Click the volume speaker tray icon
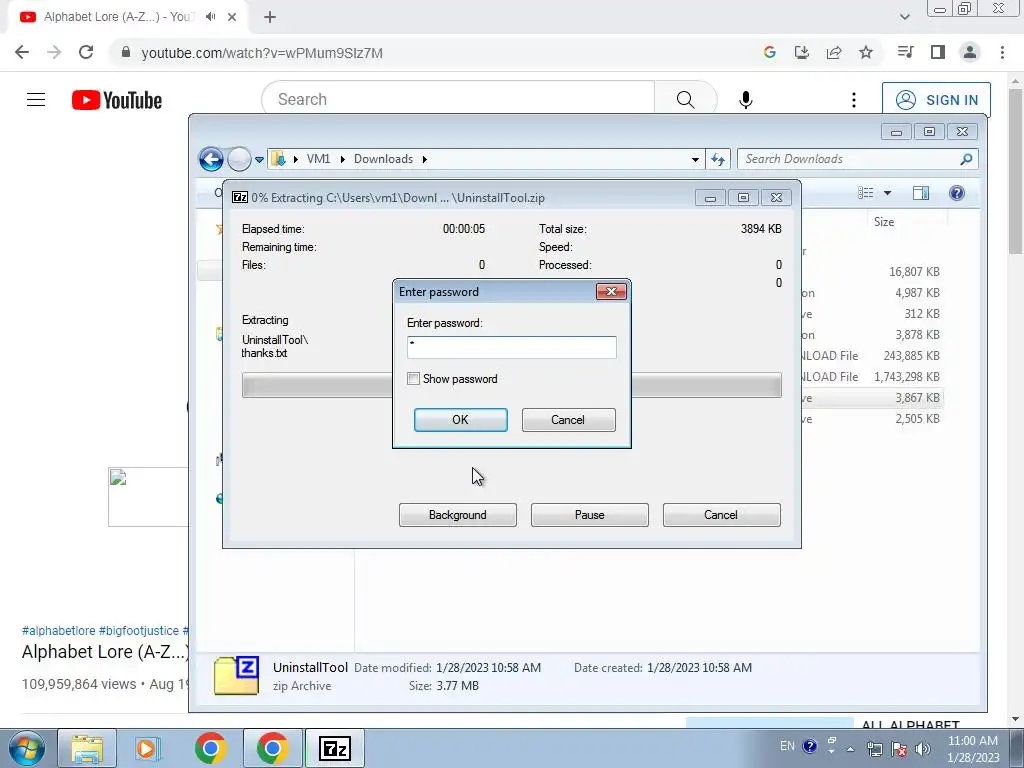Image resolution: width=1024 pixels, height=768 pixels. pos(923,748)
